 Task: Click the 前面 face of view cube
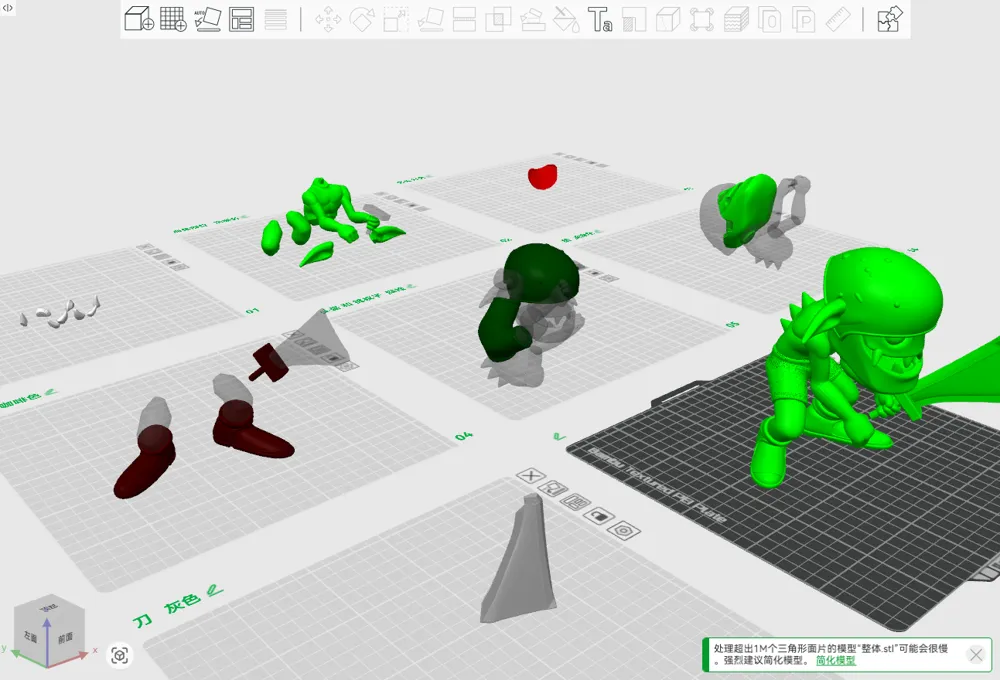(66, 637)
